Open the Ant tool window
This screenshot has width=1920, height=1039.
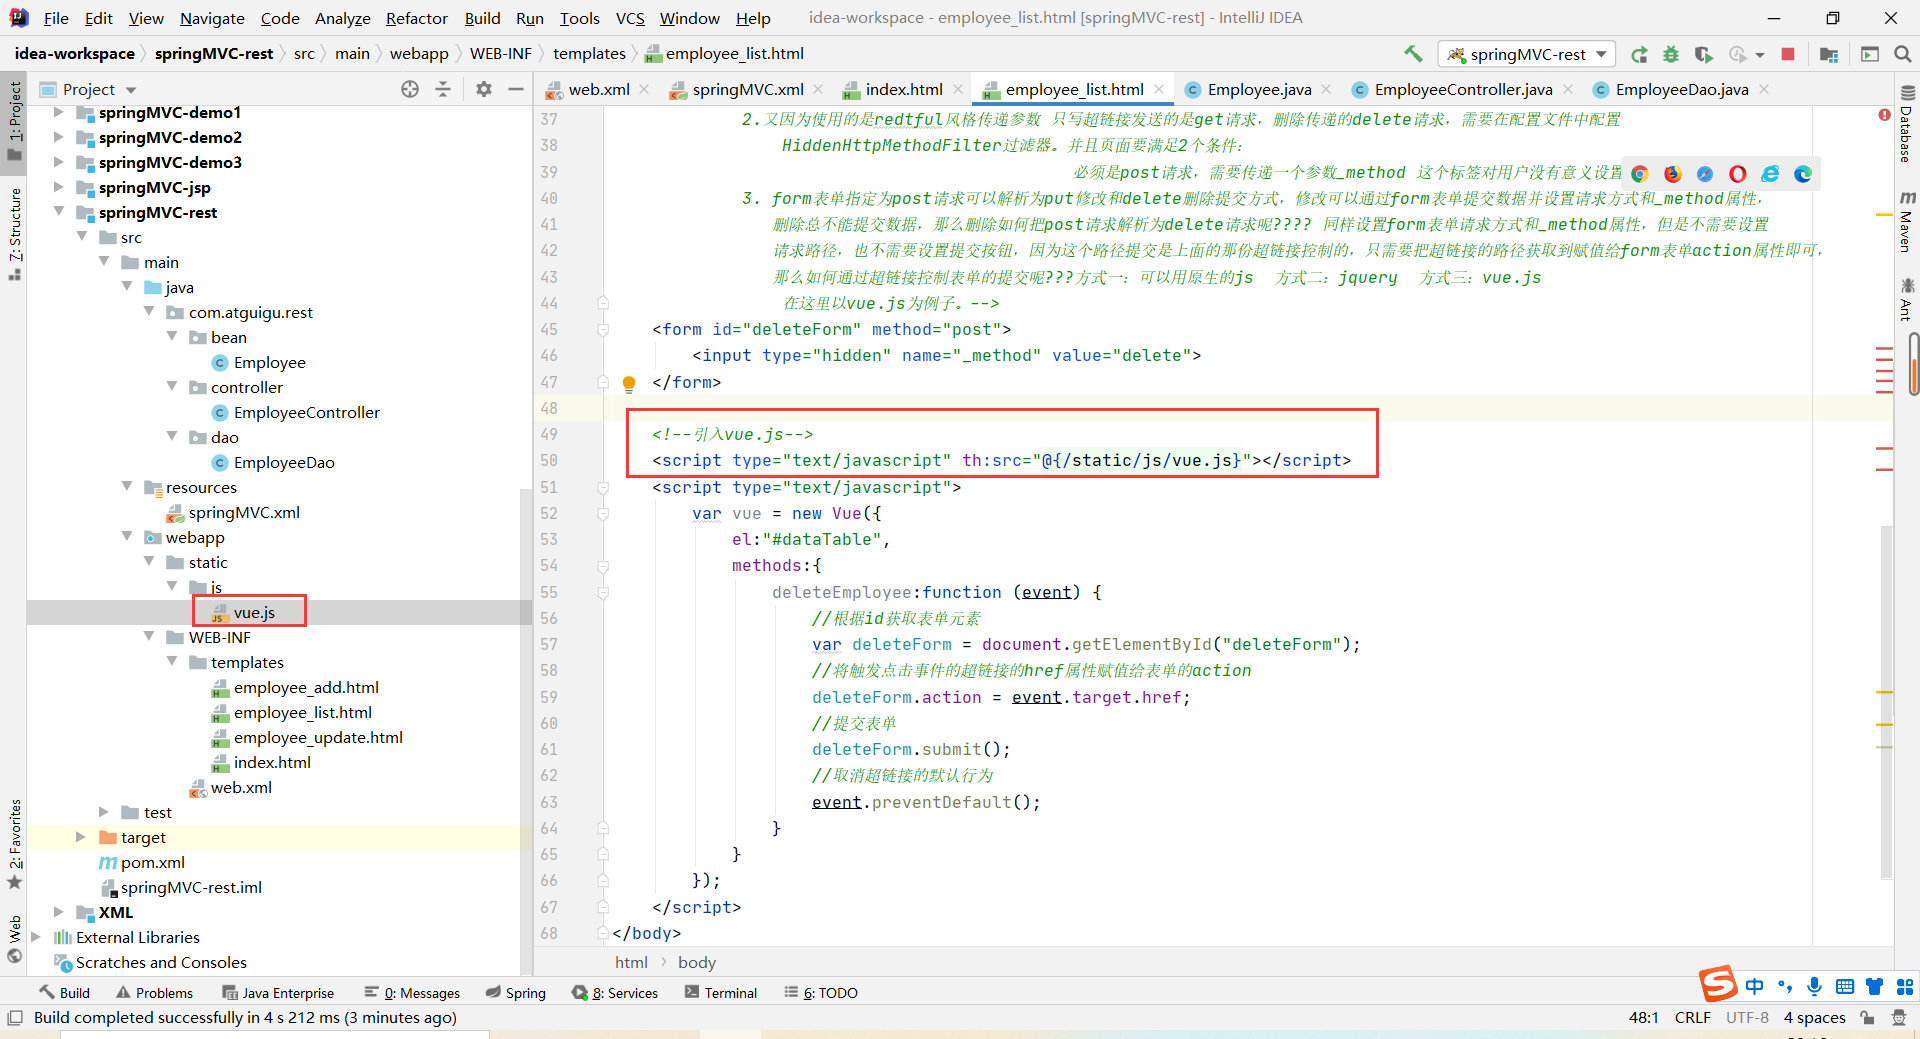tap(1907, 300)
